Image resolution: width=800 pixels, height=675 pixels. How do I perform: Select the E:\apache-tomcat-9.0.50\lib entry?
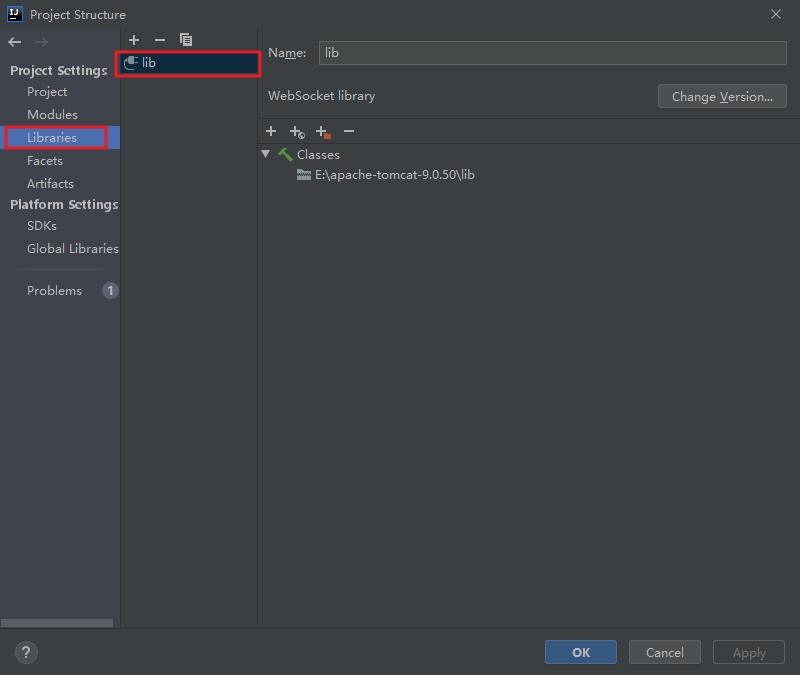[x=395, y=175]
